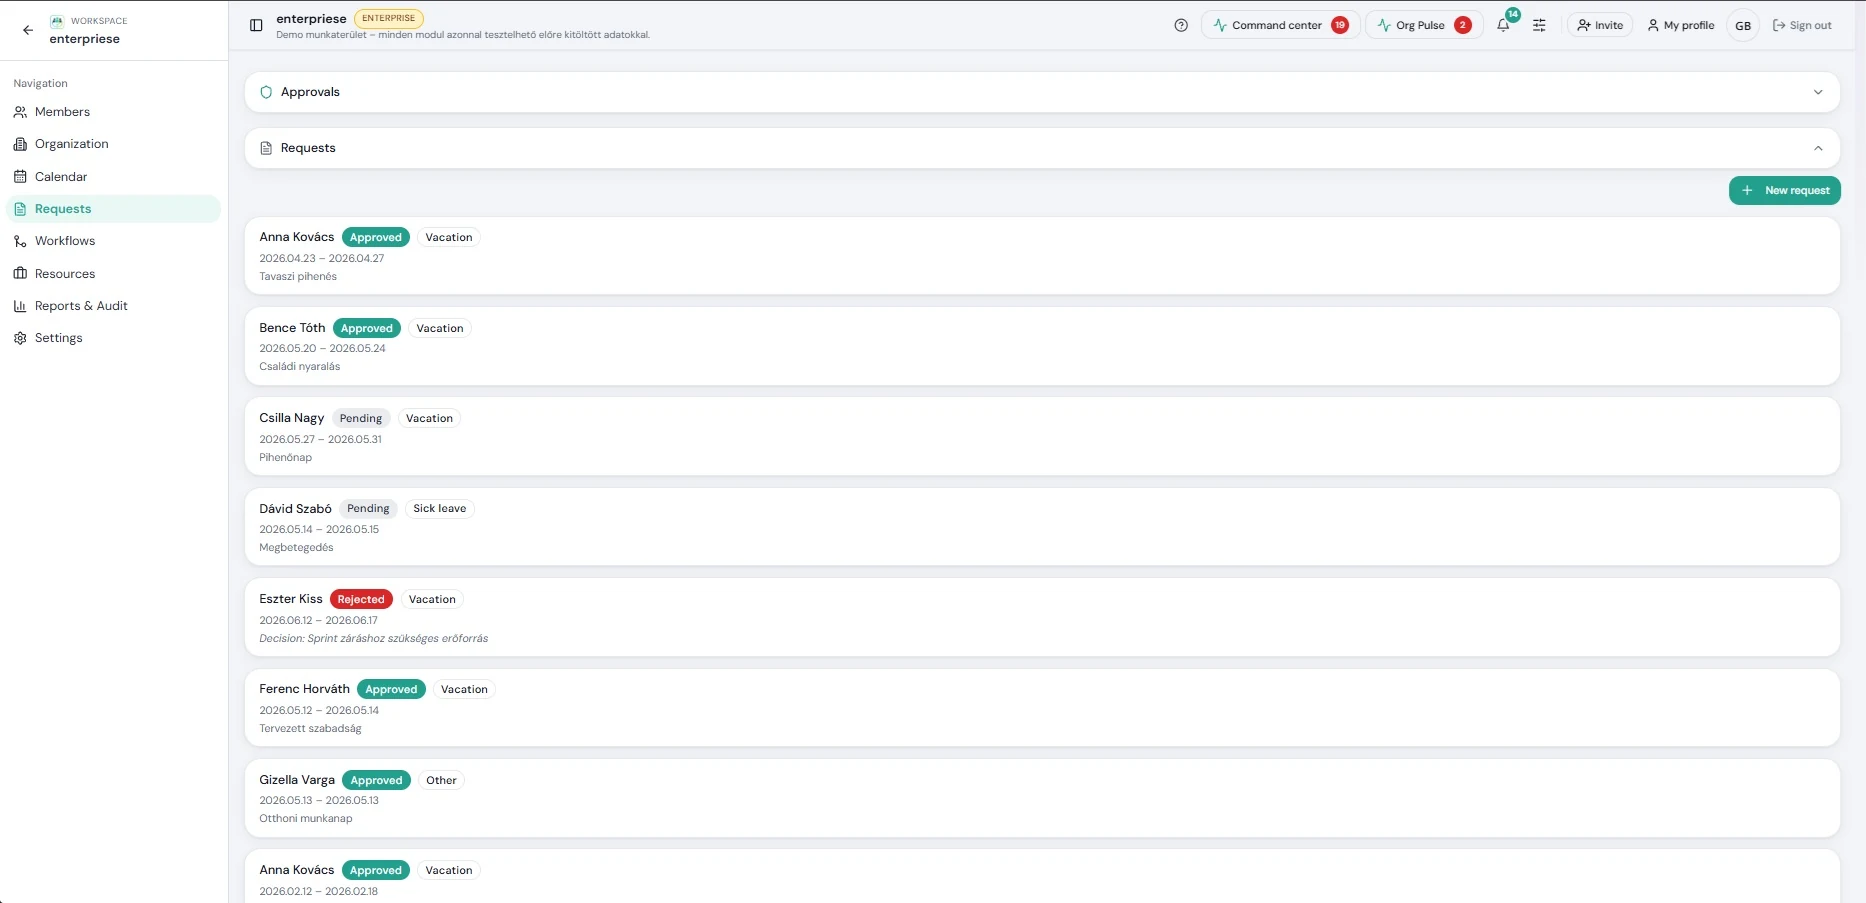This screenshot has width=1866, height=903.
Task: Click Pending badge on Dávid Szabó
Action: [x=368, y=509]
